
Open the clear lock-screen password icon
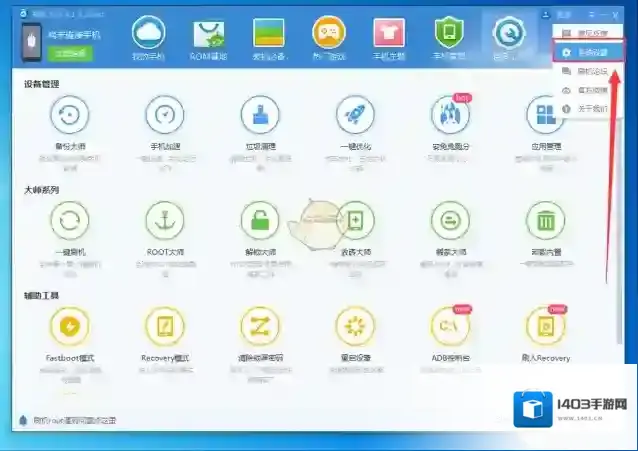[260, 326]
